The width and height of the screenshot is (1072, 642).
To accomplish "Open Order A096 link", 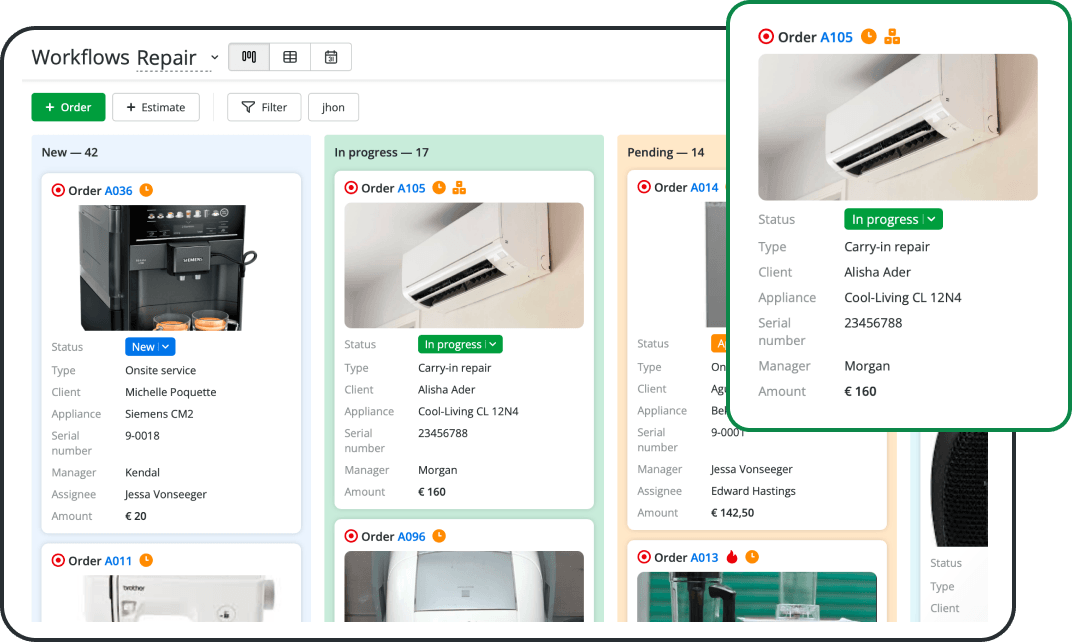I will click(412, 537).
